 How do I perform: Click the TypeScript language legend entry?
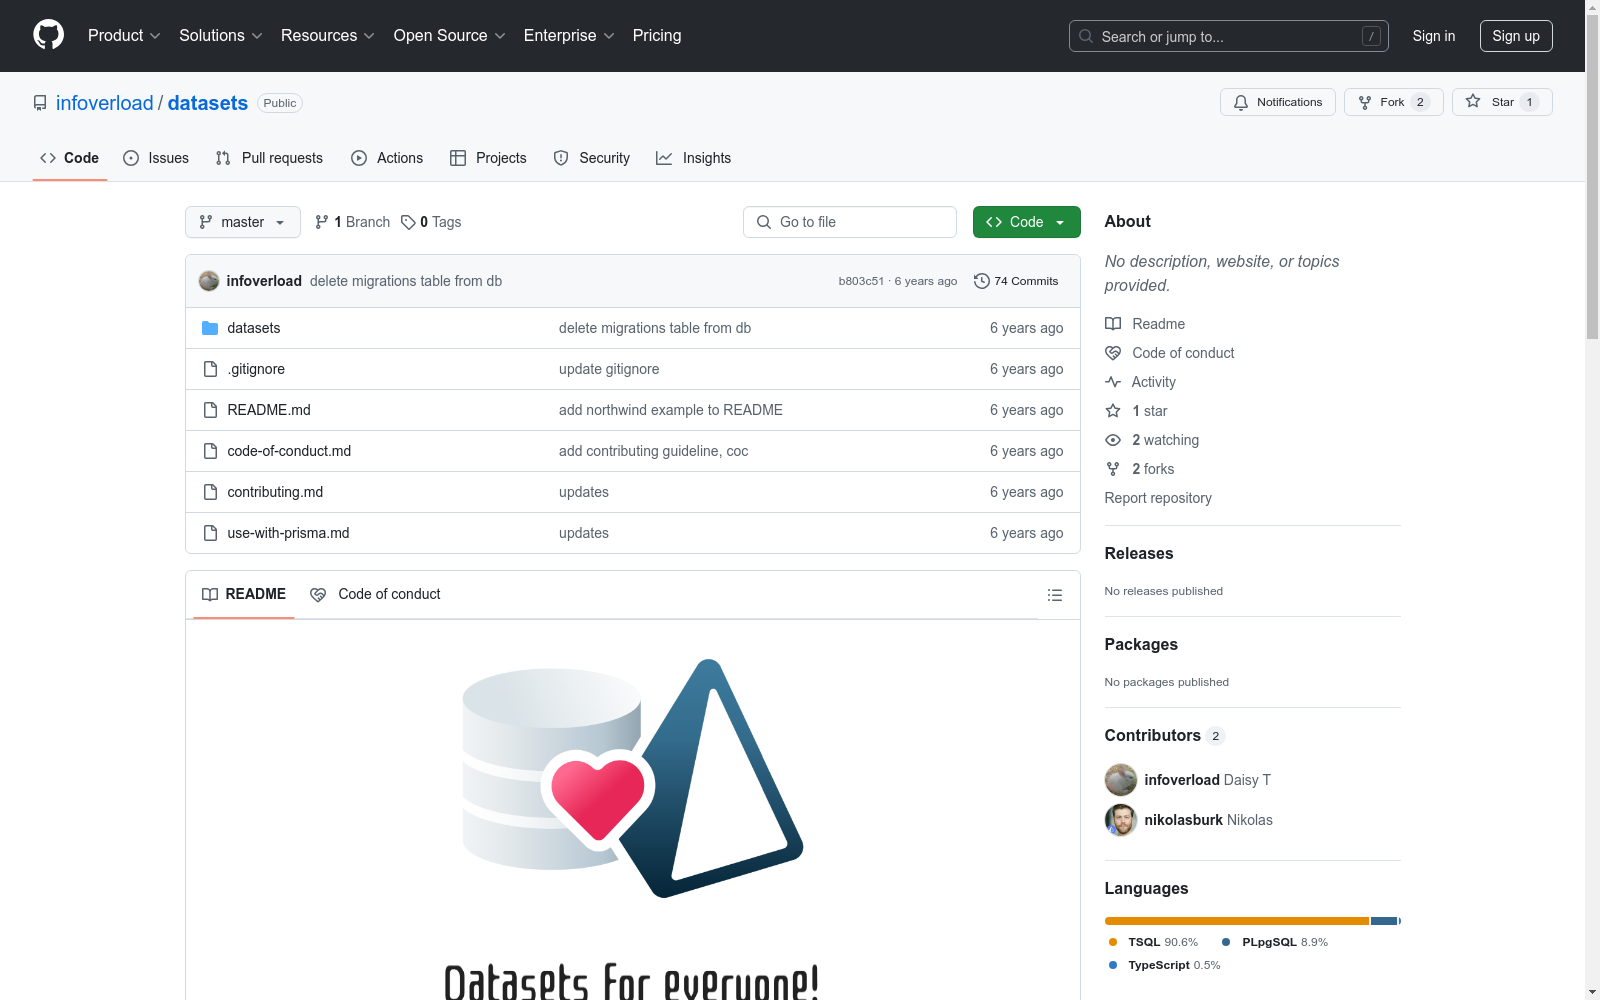pos(1164,965)
